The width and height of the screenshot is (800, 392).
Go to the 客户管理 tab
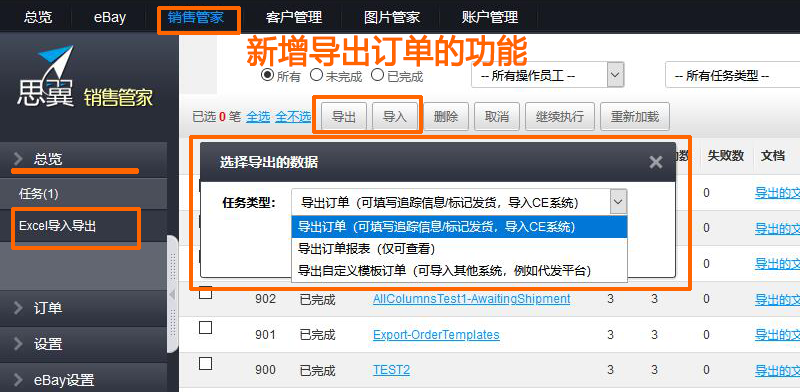point(294,17)
